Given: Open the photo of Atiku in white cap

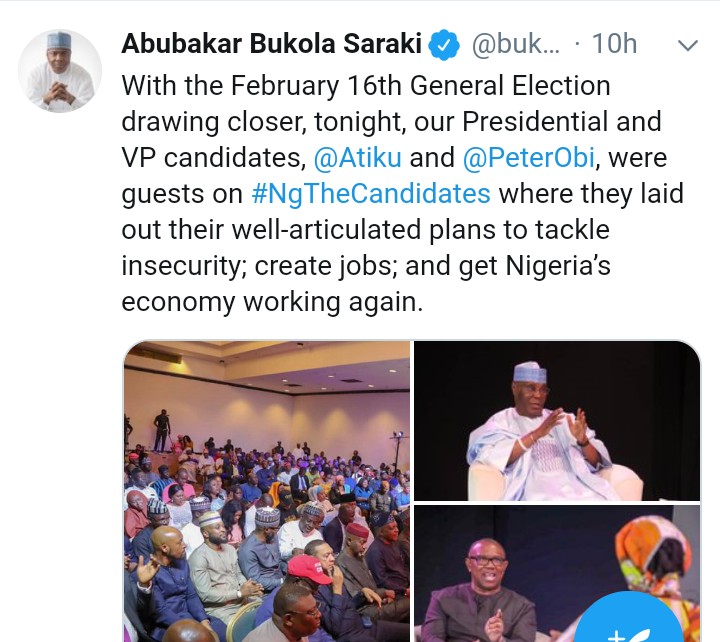Looking at the screenshot, I should tap(556, 420).
